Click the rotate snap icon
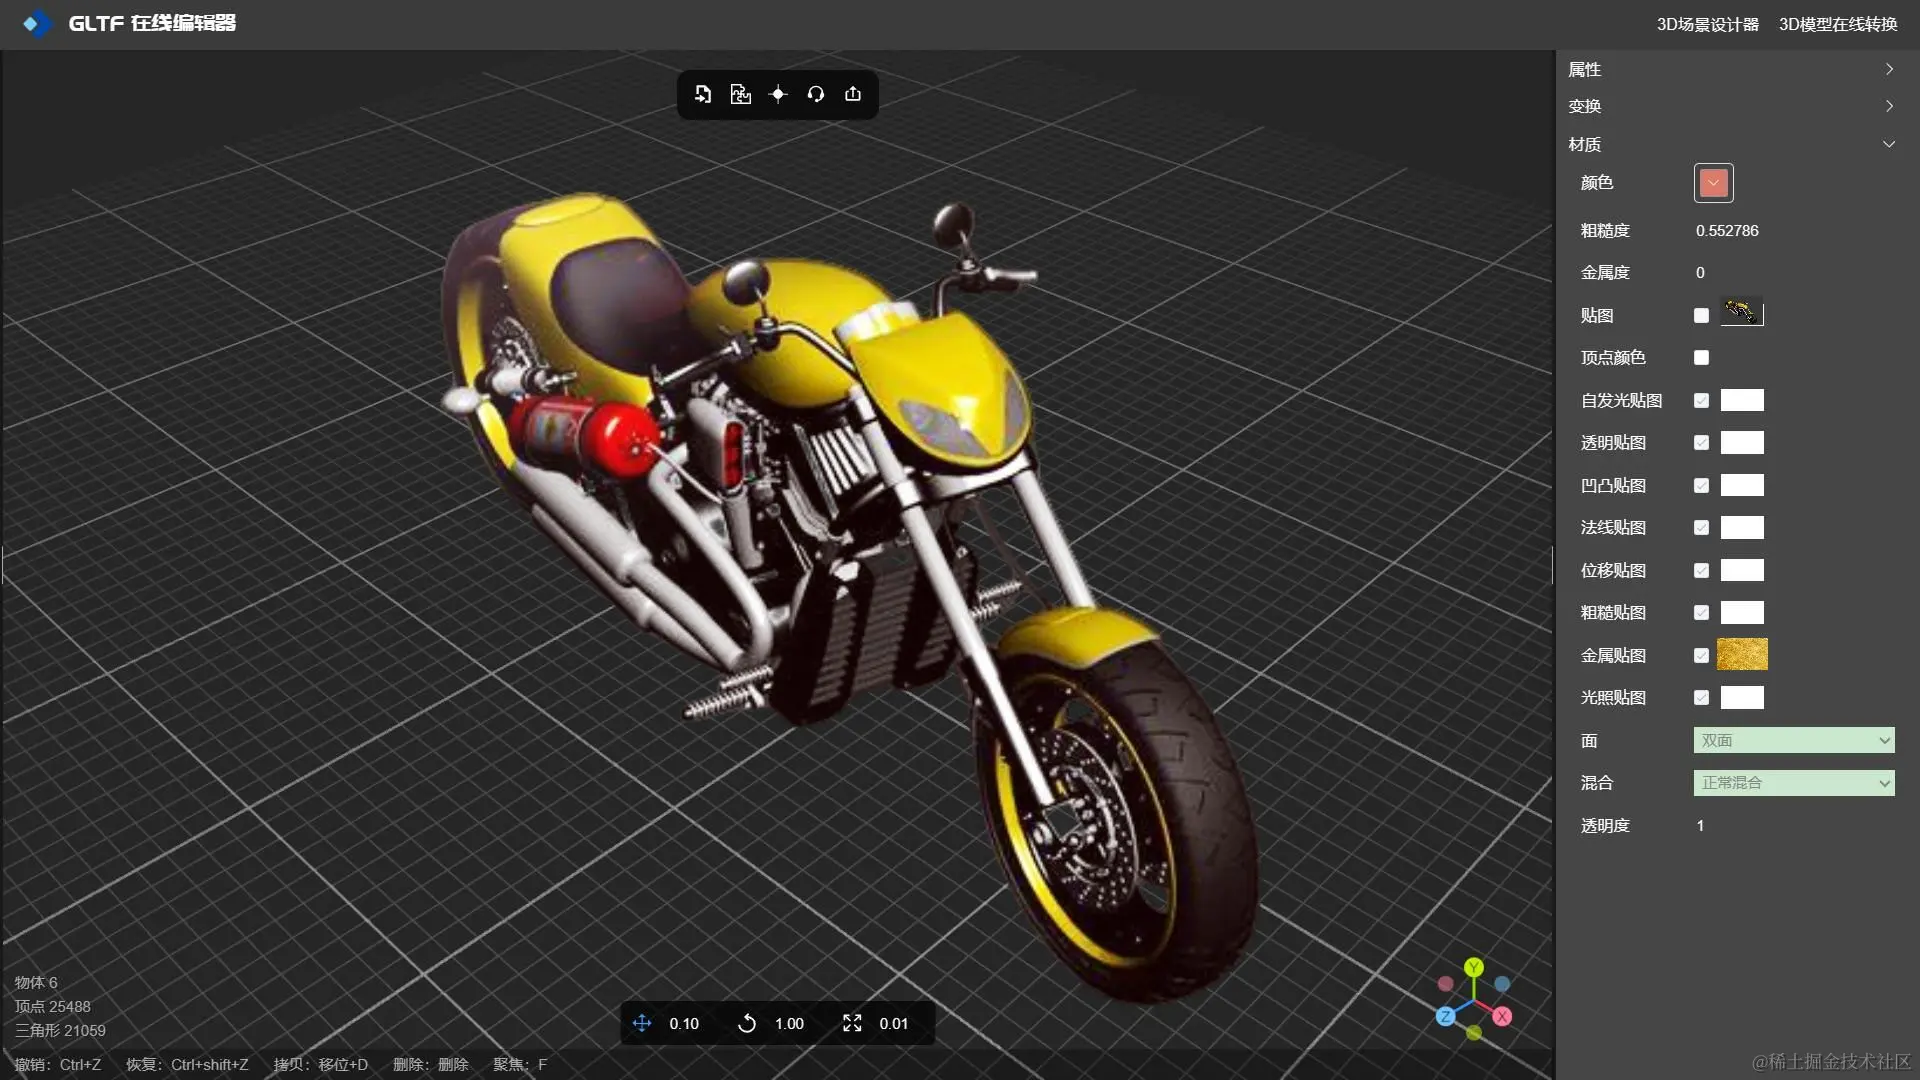Viewport: 1920px width, 1080px height. (x=747, y=1023)
